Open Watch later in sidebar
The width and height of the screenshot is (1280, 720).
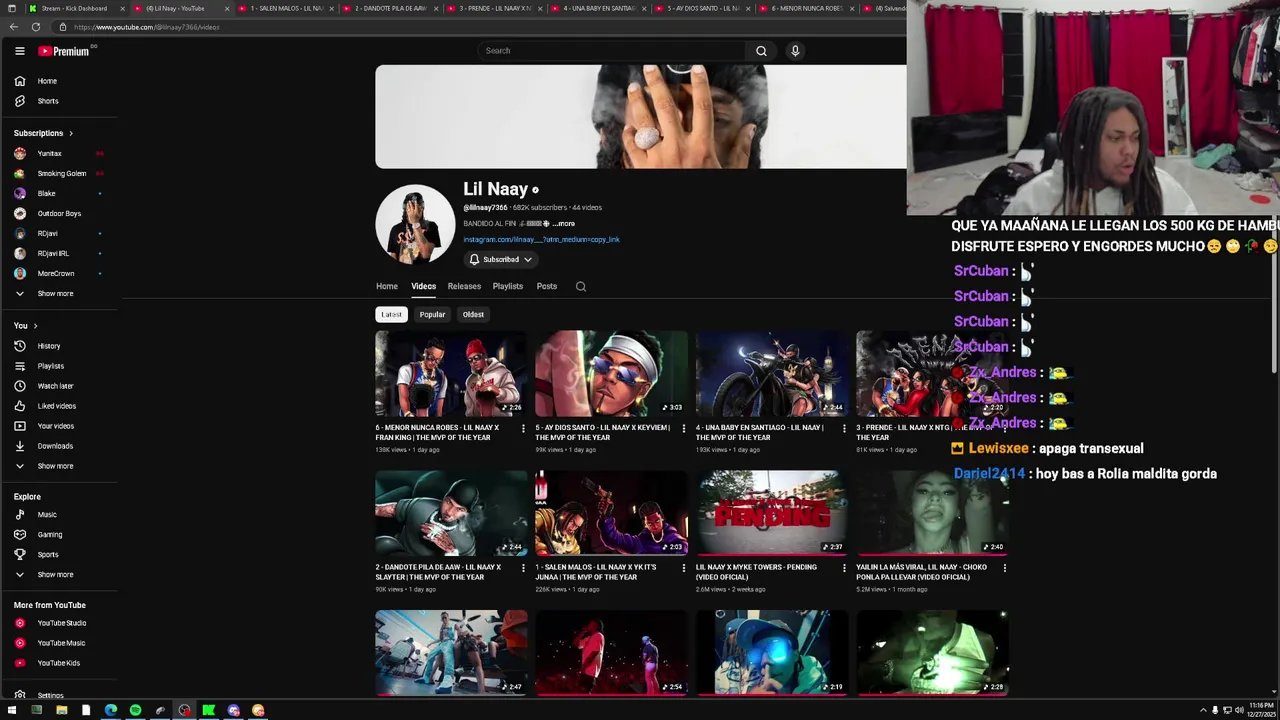tap(60, 386)
